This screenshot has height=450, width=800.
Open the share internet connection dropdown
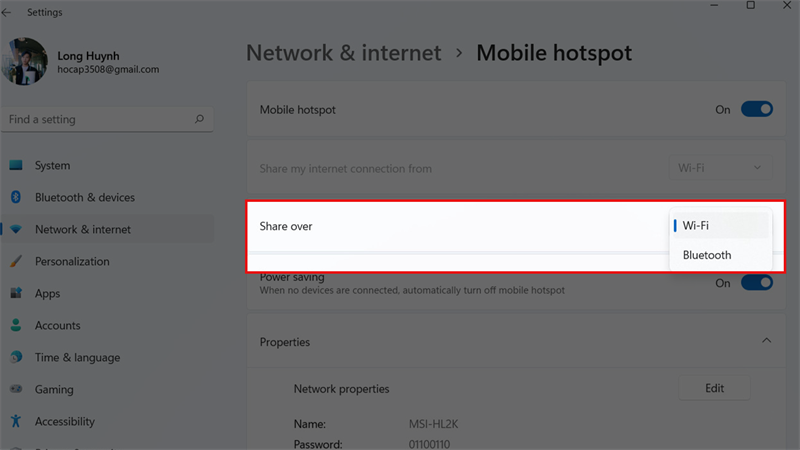[x=719, y=168]
